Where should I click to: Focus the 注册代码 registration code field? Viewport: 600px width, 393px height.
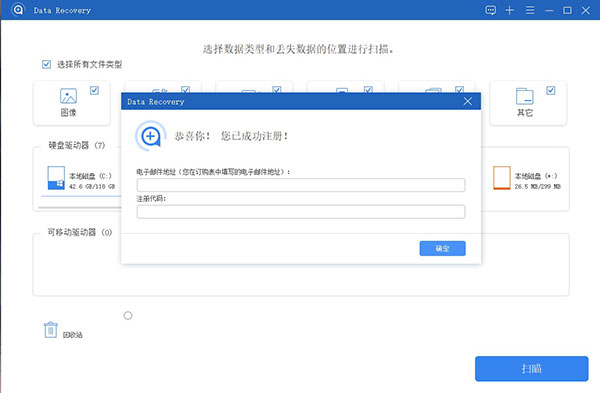click(x=301, y=212)
